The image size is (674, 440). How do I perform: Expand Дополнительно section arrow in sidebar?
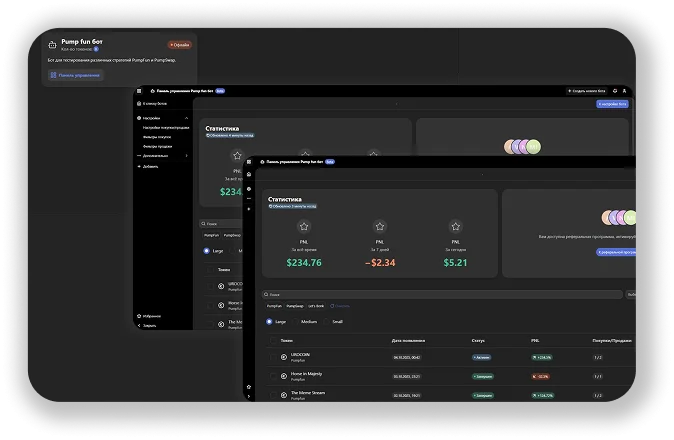pyautogui.click(x=187, y=156)
